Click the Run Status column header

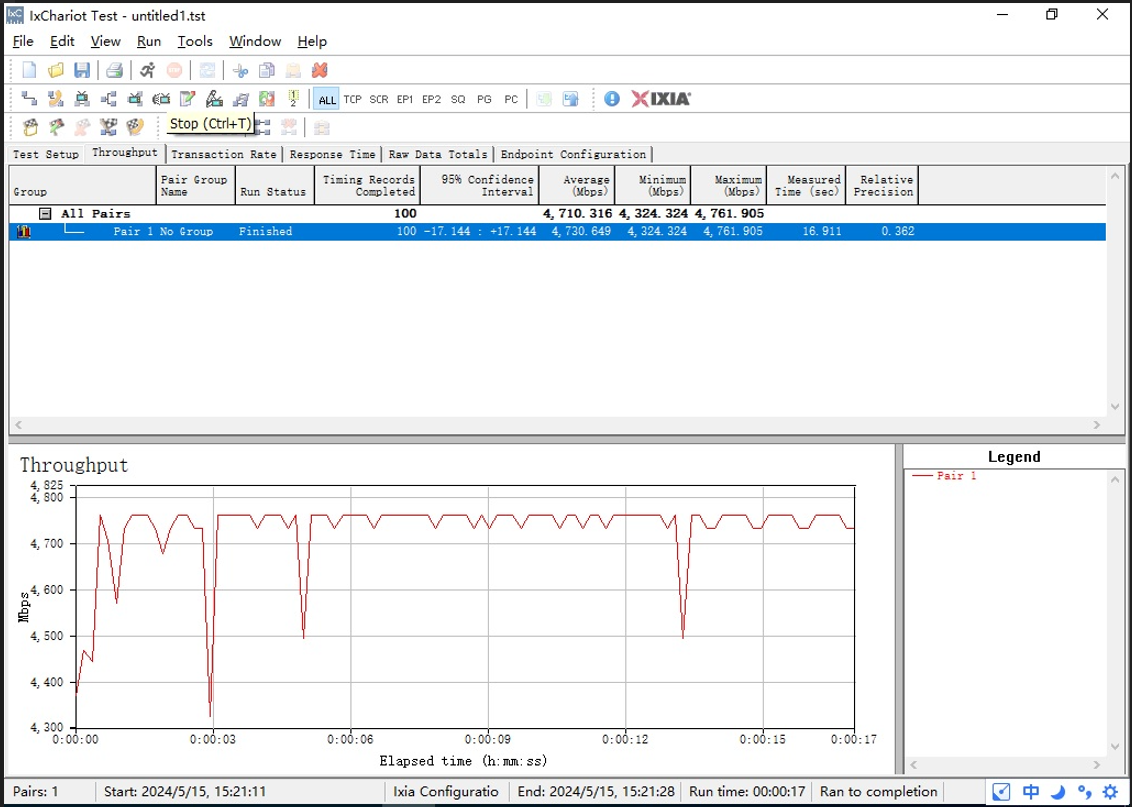click(274, 186)
